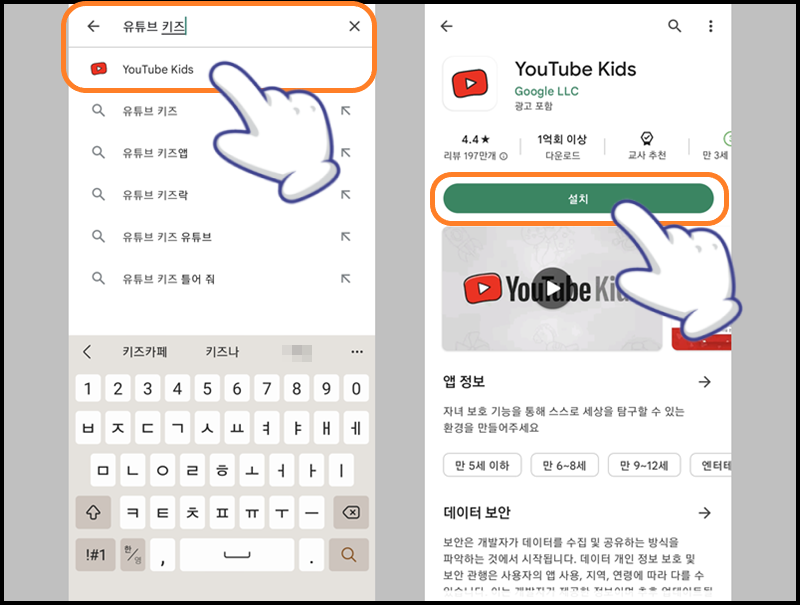This screenshot has width=800, height=605.
Task: Select the 만 9~12세 chip
Action: click(x=644, y=465)
